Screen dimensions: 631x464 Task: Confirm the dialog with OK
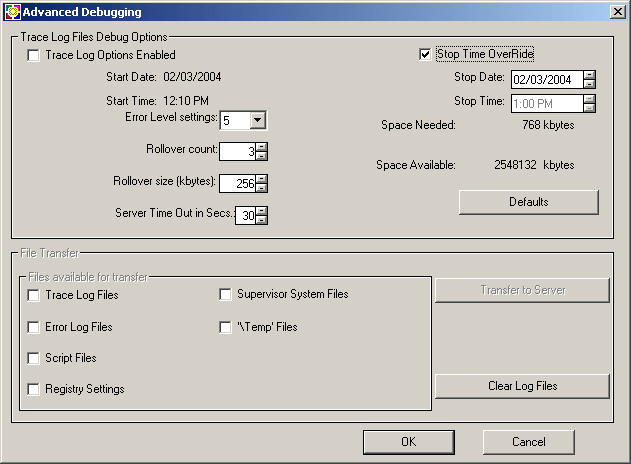(x=409, y=442)
